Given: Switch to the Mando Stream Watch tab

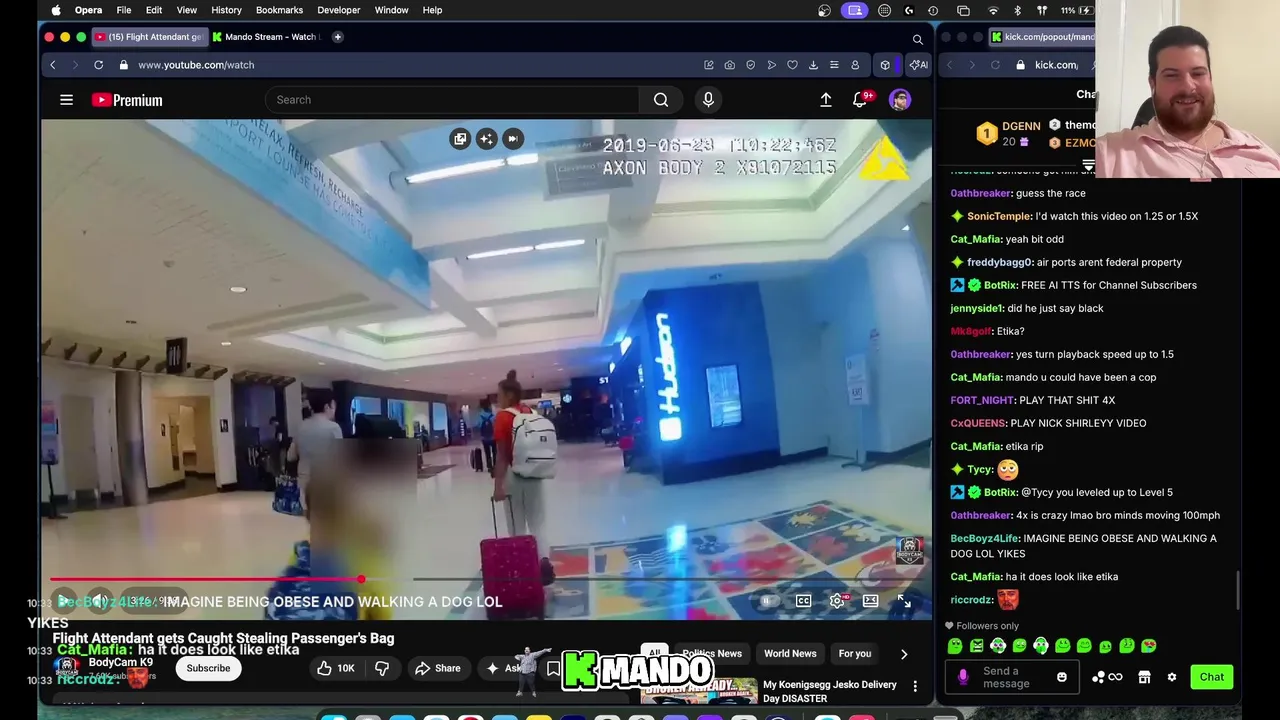Looking at the screenshot, I should [x=266, y=37].
